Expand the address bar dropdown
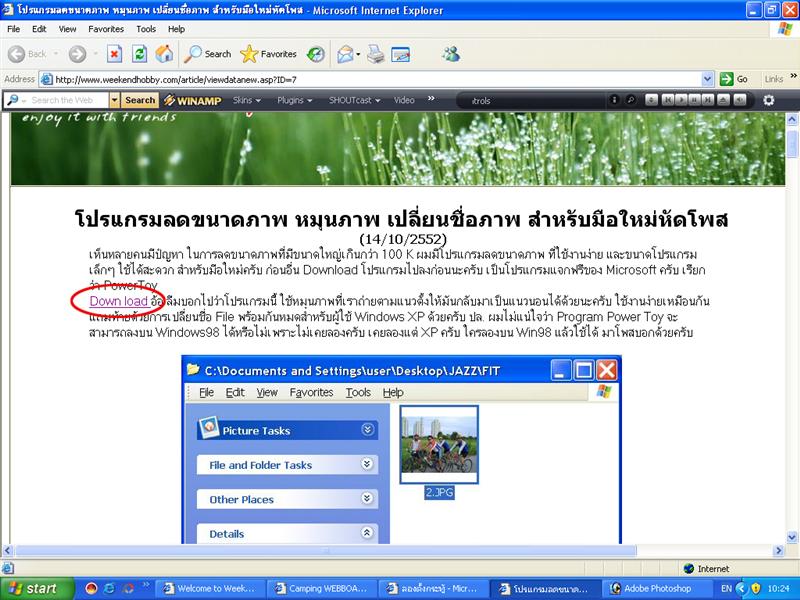 (x=707, y=79)
